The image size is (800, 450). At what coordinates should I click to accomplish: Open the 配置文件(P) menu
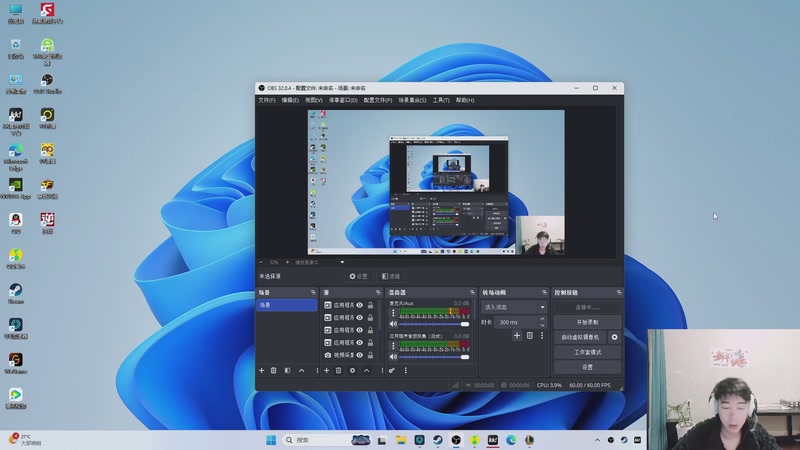(x=378, y=100)
